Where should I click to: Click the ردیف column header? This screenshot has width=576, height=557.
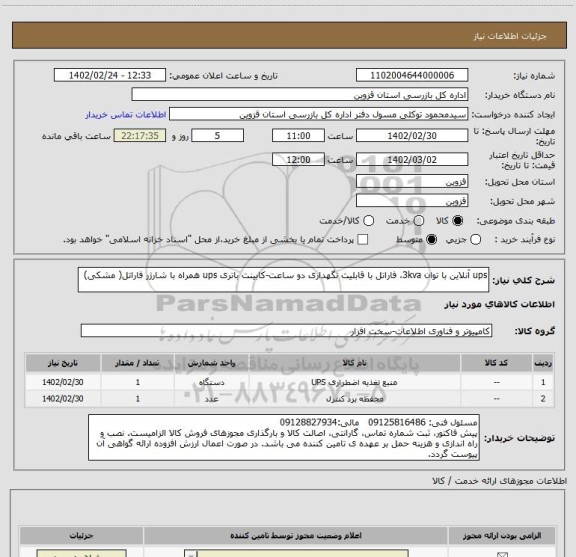click(x=543, y=363)
